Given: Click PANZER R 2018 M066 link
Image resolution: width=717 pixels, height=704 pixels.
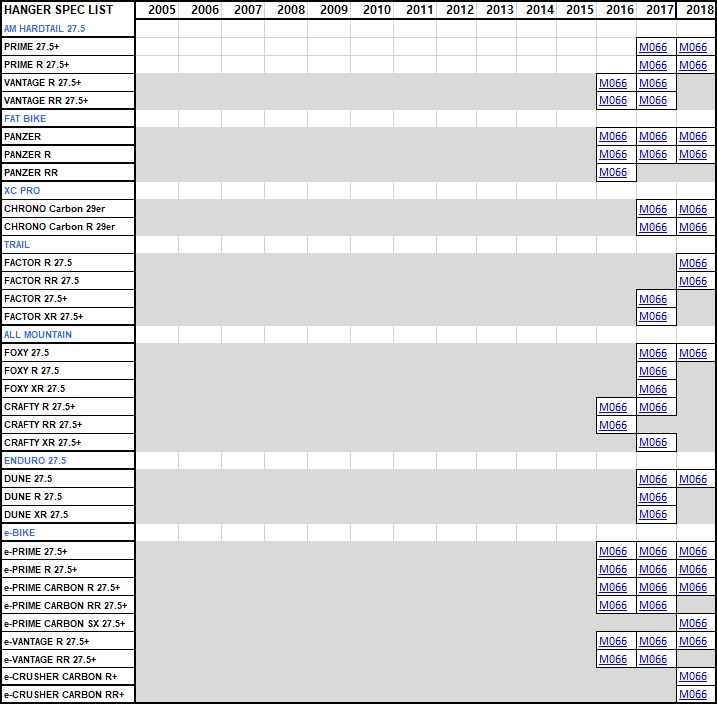Looking at the screenshot, I should coord(693,154).
